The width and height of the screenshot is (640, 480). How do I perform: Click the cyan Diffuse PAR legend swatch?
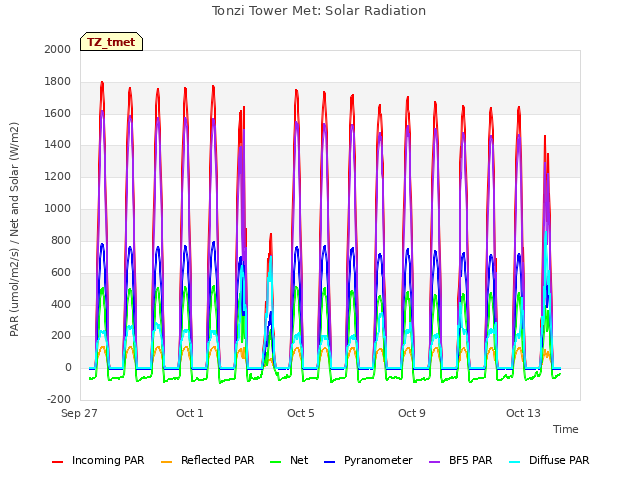pyautogui.click(x=515, y=462)
